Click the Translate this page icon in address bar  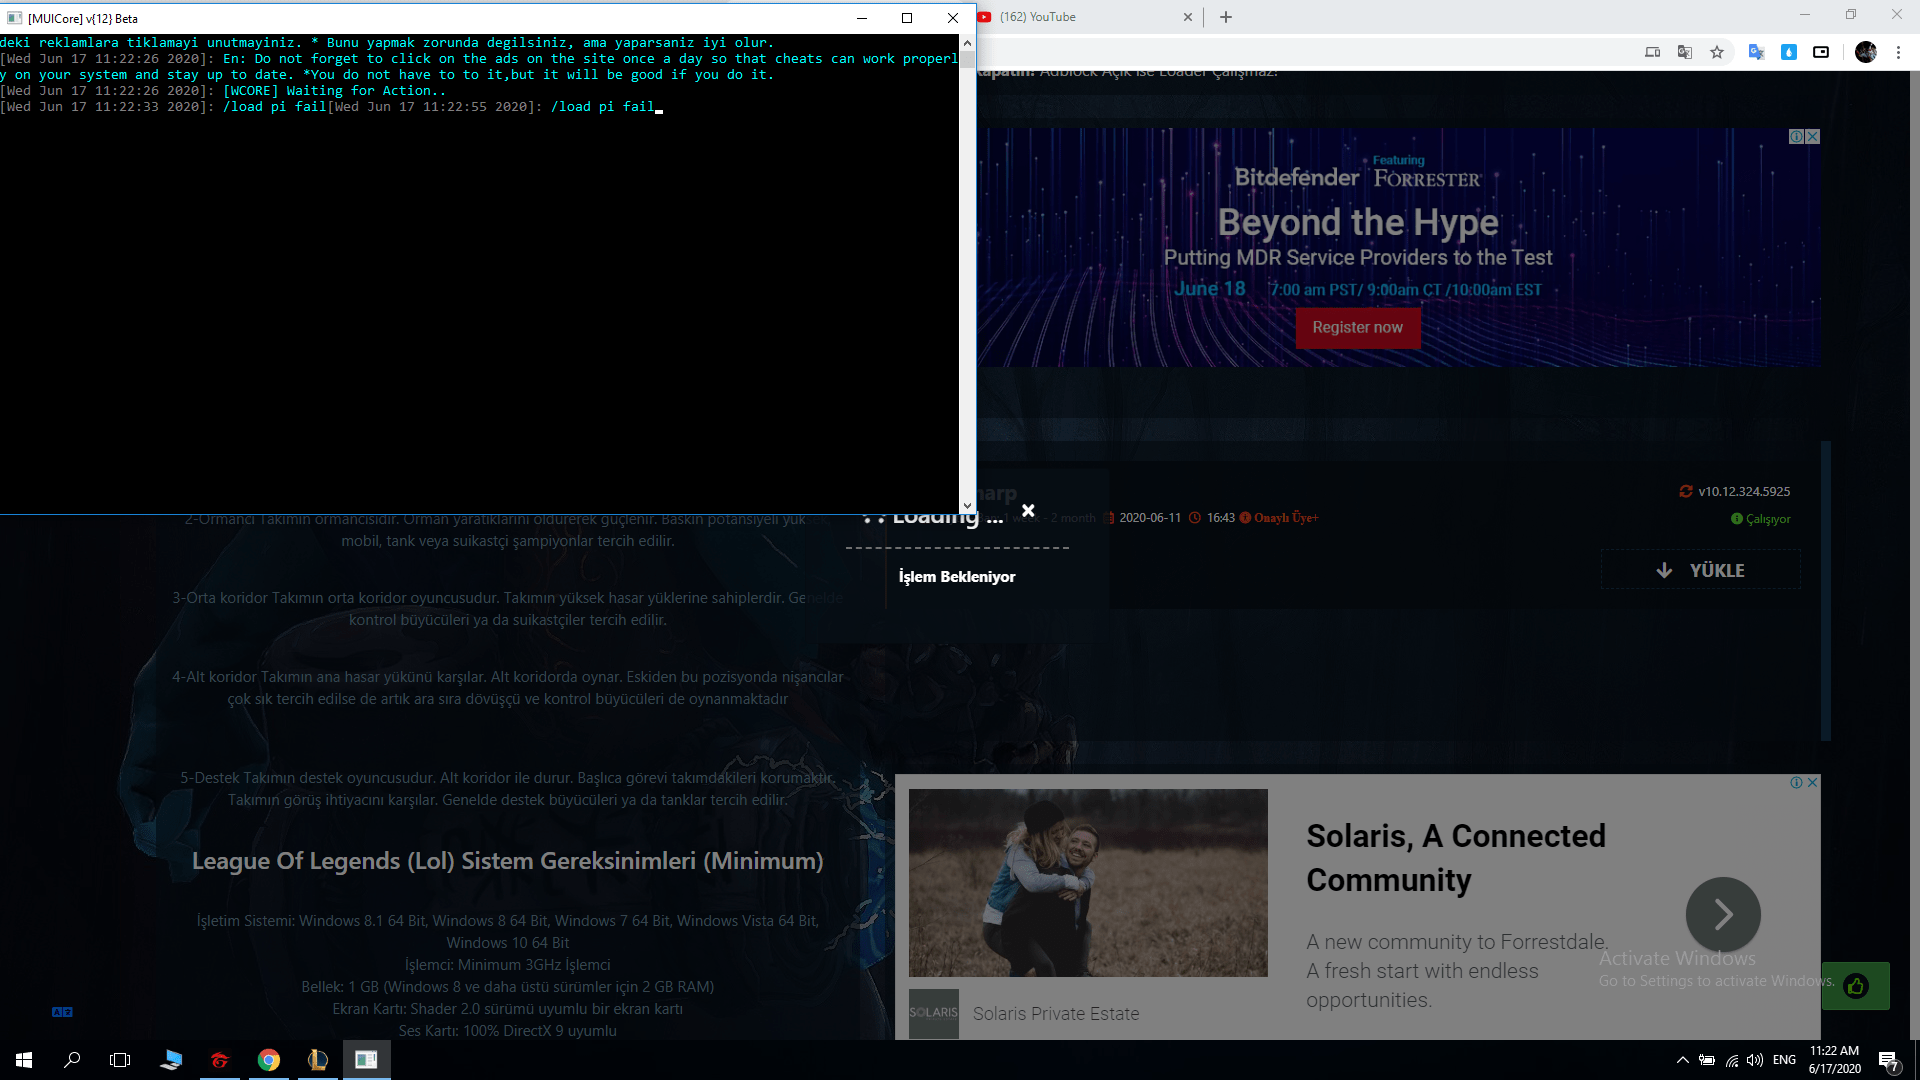1685,52
